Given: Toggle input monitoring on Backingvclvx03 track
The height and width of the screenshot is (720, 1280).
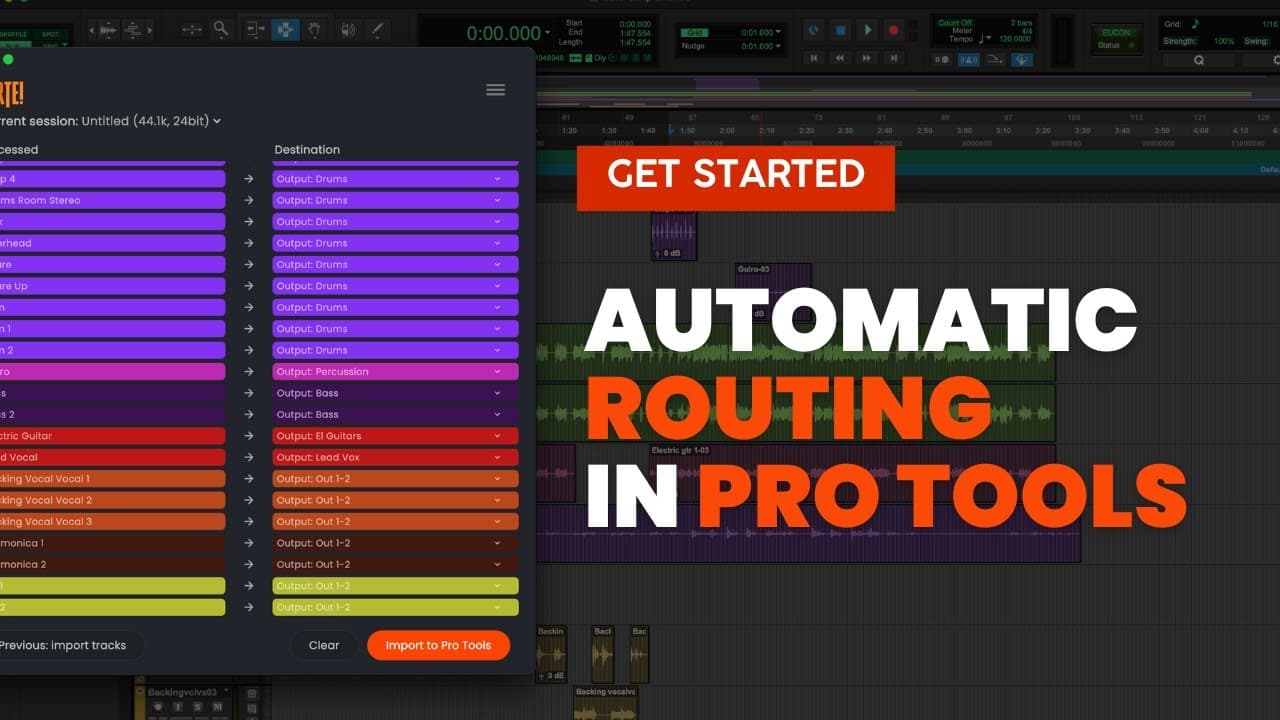Looking at the screenshot, I should click(178, 707).
